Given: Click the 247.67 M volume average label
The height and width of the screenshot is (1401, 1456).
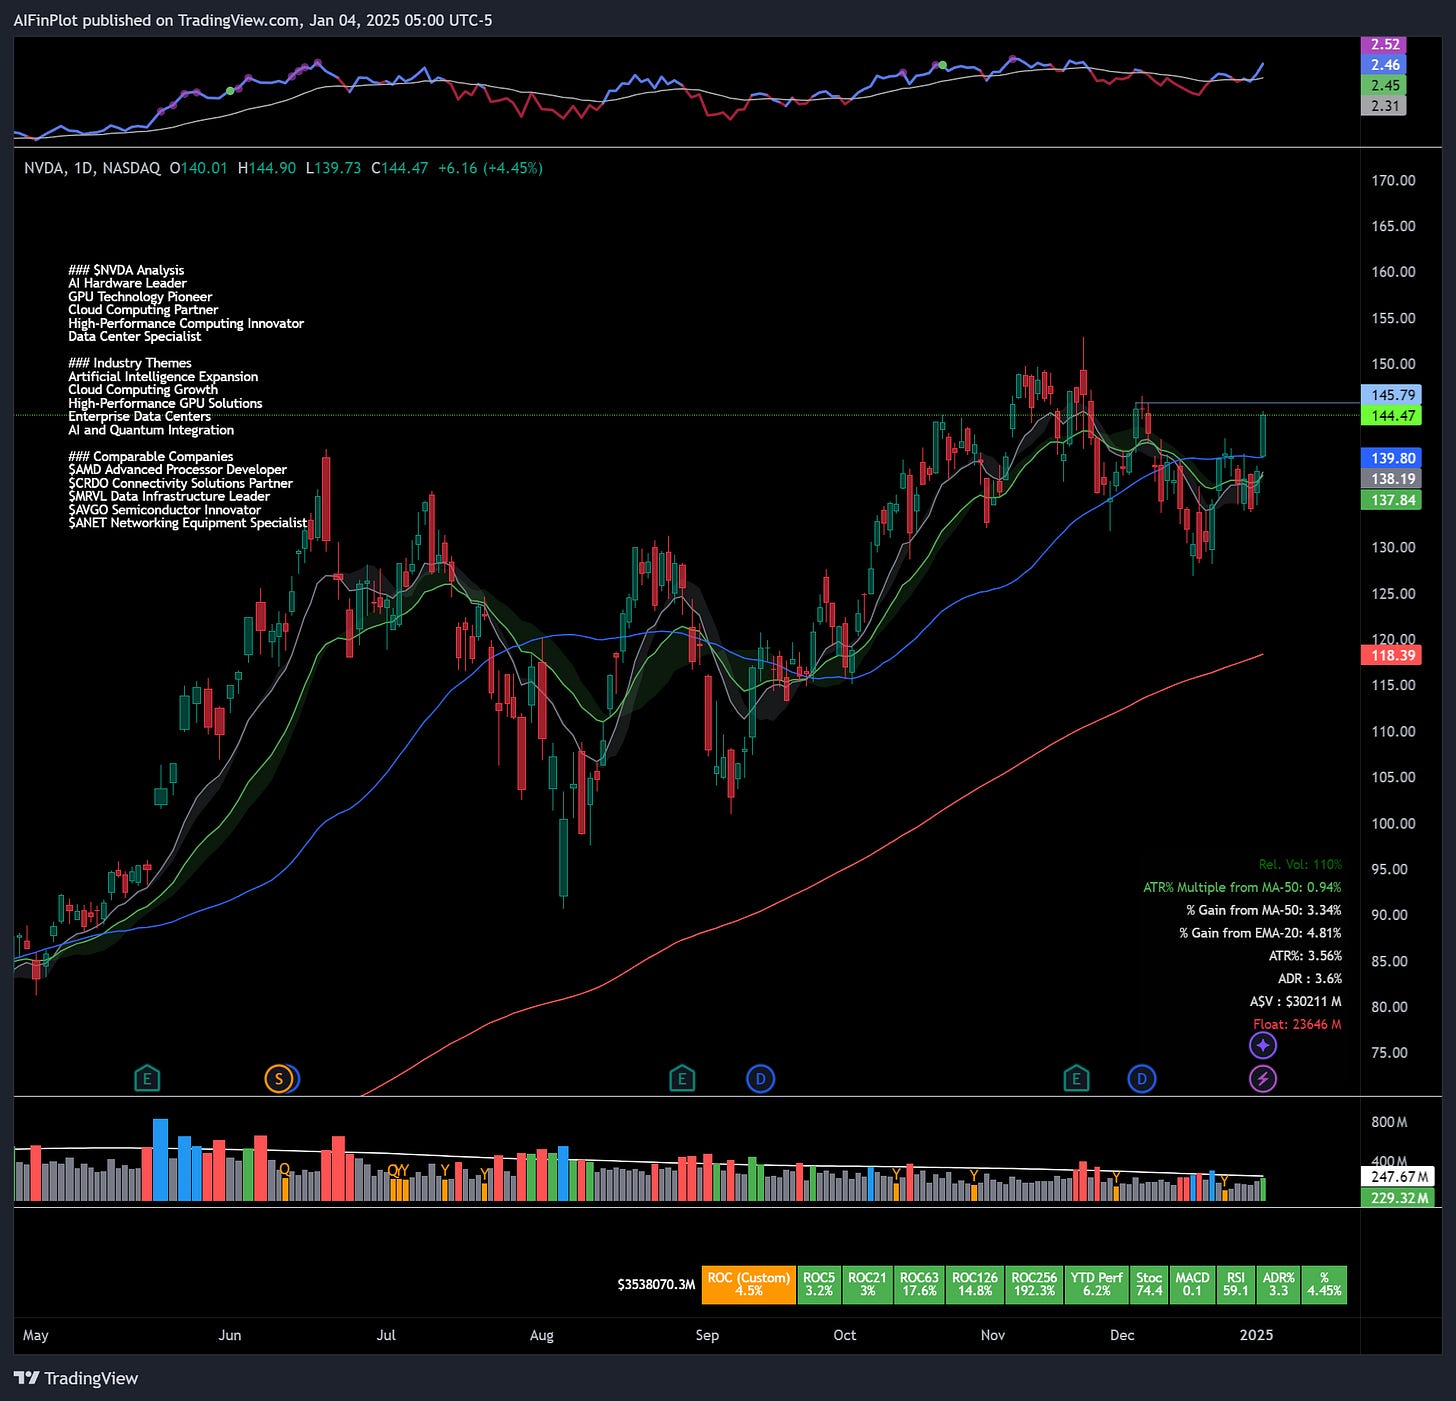Looking at the screenshot, I should coord(1399,1177).
